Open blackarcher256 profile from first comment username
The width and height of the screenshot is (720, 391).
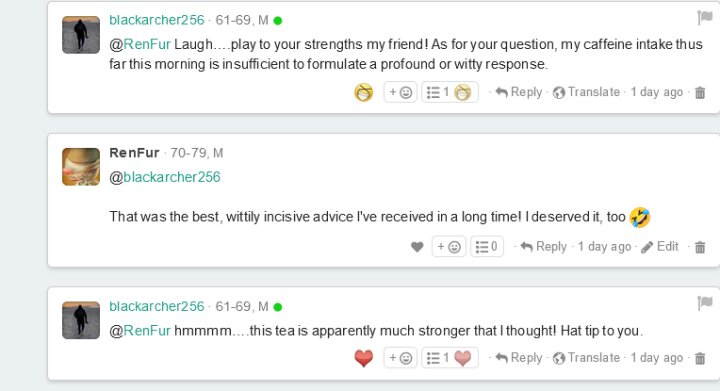coord(157,20)
